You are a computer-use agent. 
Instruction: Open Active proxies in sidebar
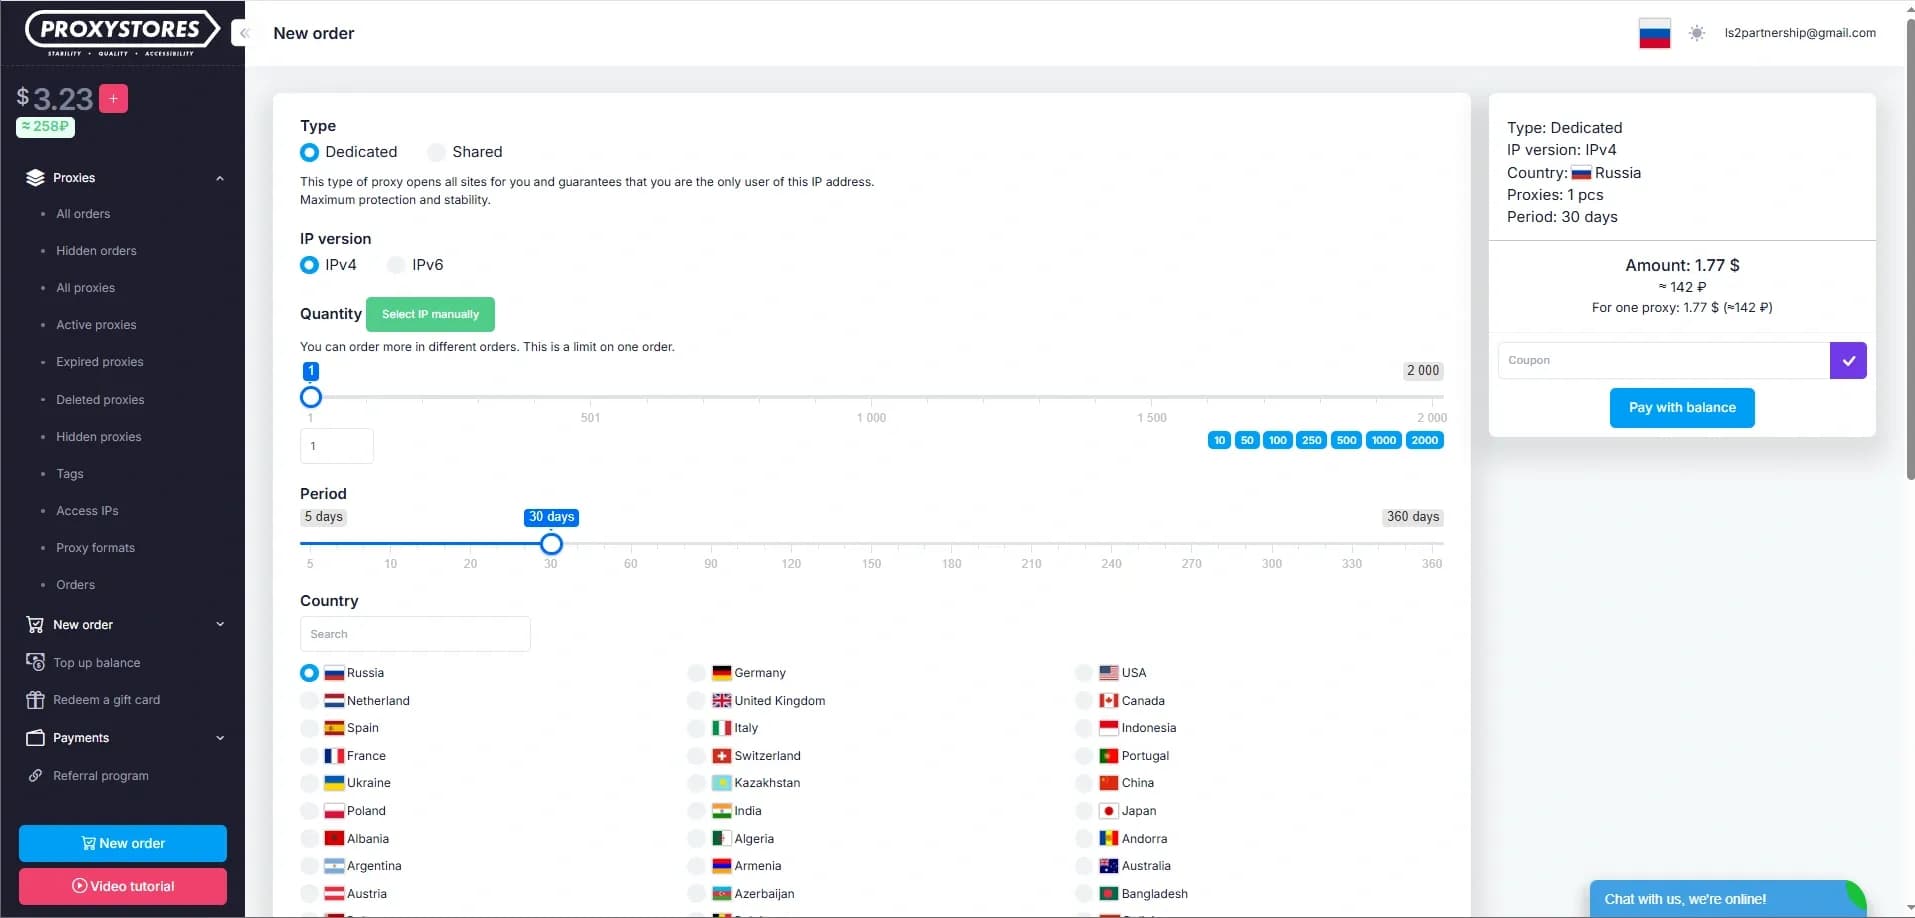pyautogui.click(x=96, y=325)
